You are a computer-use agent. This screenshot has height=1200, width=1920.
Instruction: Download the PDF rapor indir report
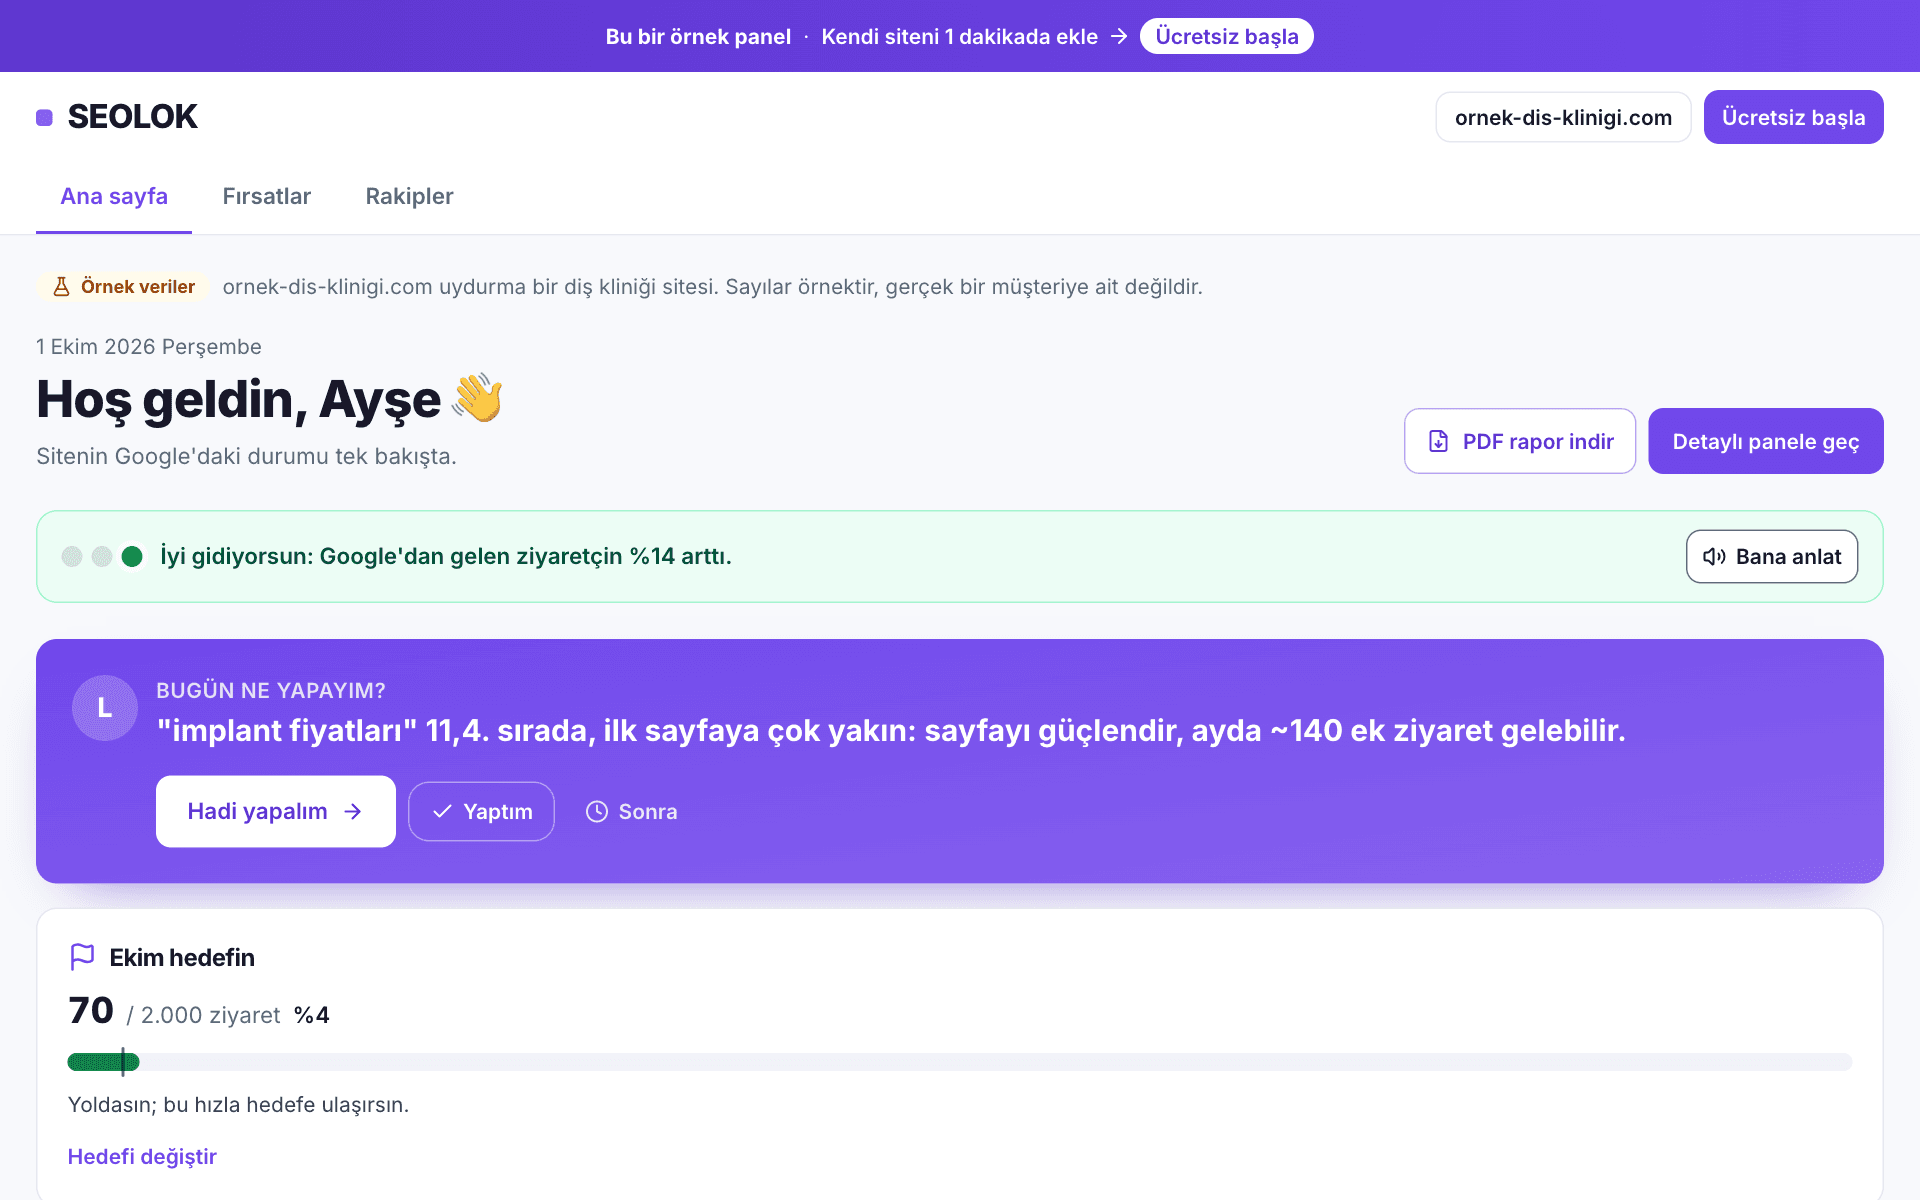point(1520,441)
